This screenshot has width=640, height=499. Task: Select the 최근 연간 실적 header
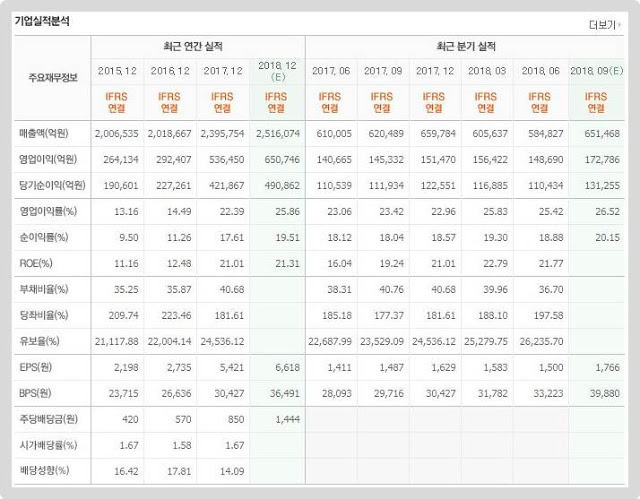click(193, 46)
